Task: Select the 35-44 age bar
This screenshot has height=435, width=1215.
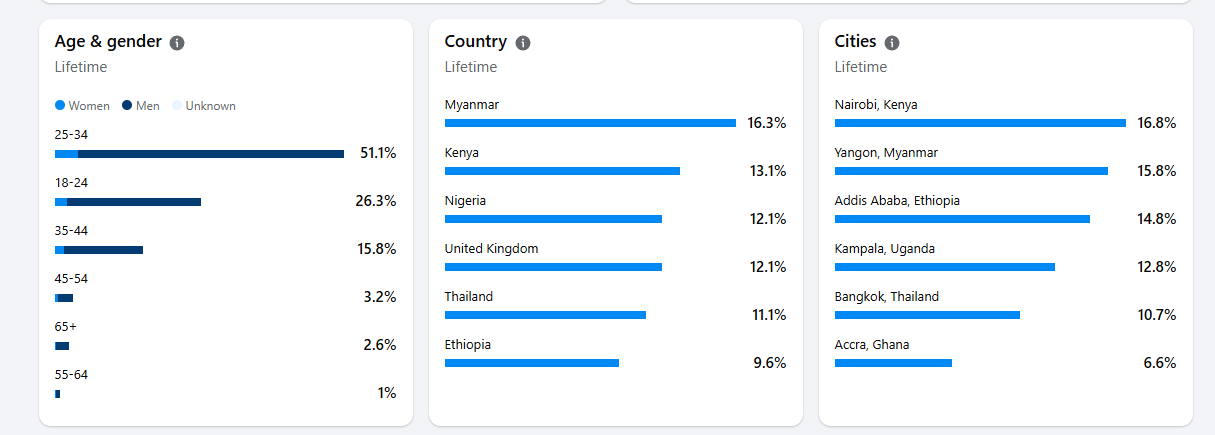Action: (x=99, y=250)
